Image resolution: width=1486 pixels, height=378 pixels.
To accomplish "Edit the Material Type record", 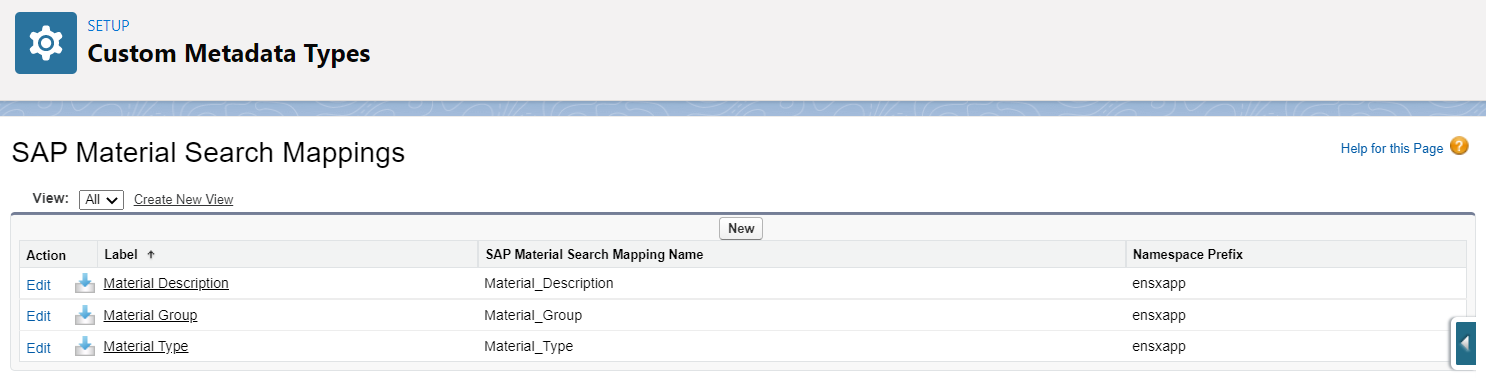I will point(38,348).
